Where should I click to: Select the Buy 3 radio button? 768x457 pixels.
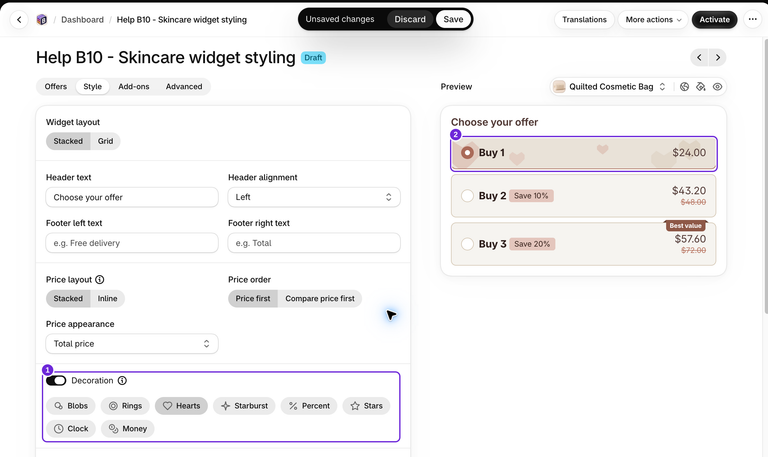click(x=467, y=244)
